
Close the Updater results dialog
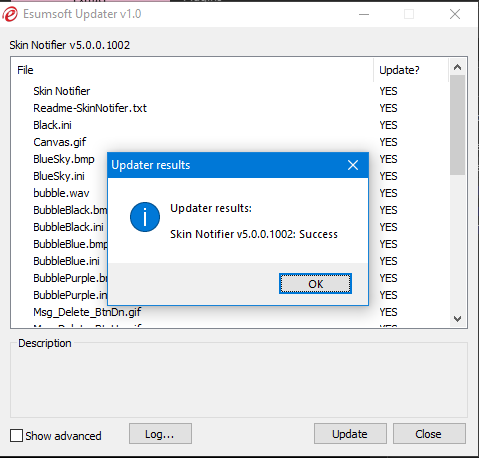pos(353,165)
